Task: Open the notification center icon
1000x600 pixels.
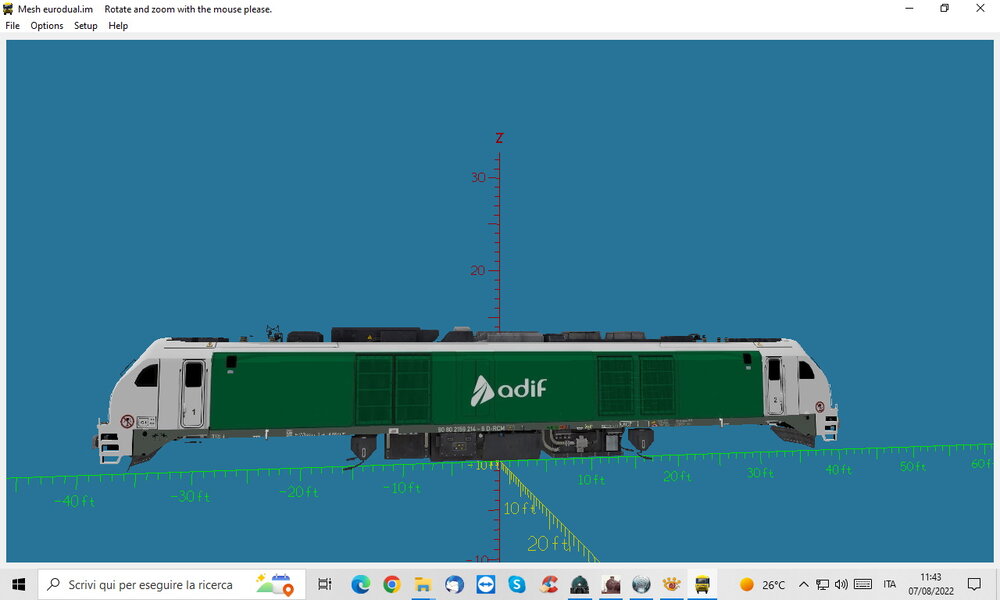Action: [x=974, y=584]
